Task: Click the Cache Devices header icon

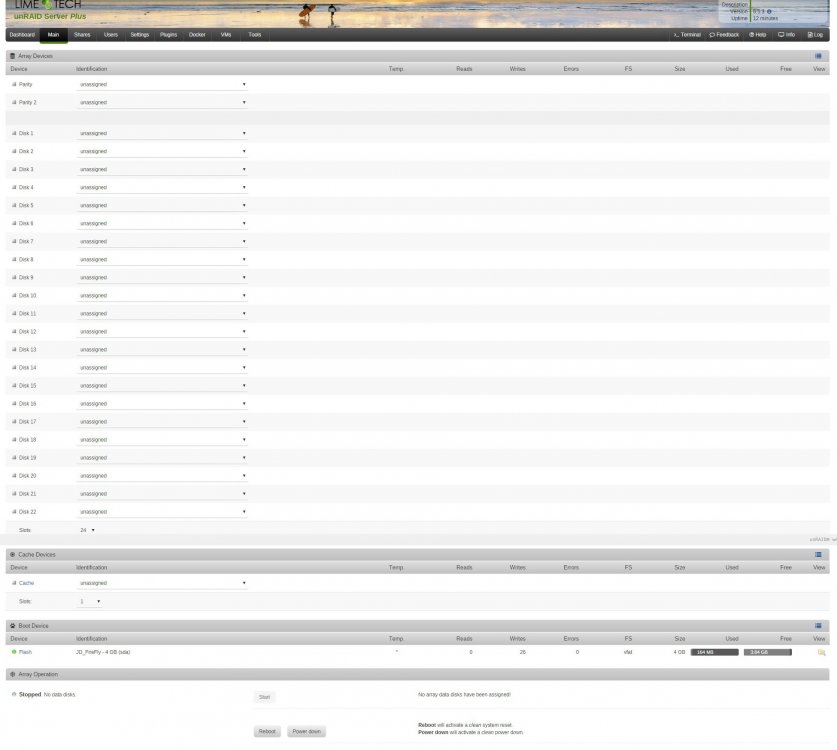Action: coord(12,555)
